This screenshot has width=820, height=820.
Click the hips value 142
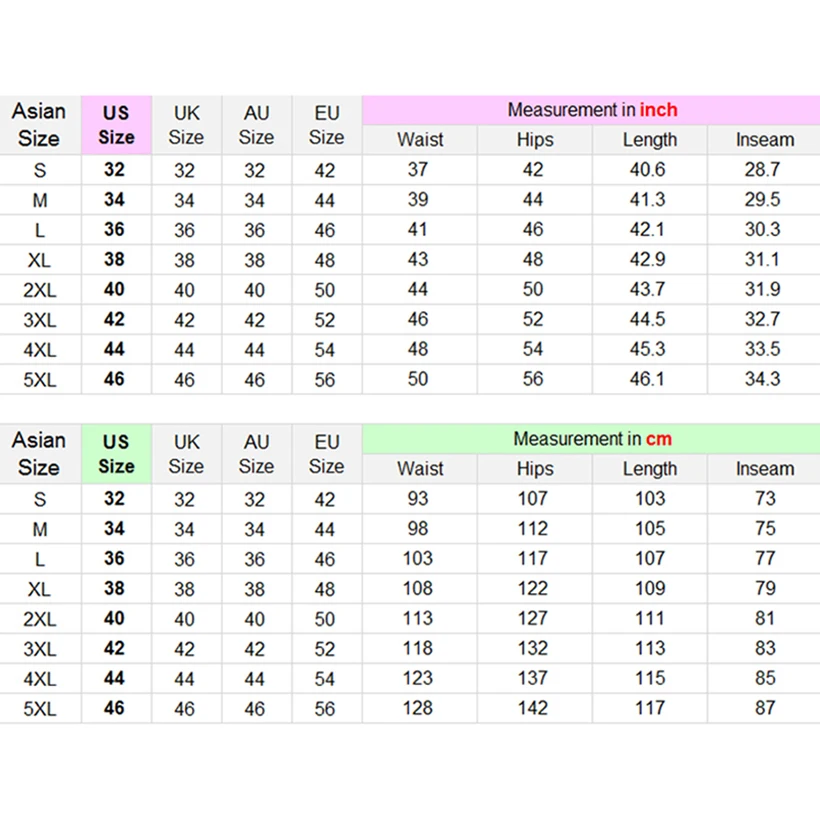(x=534, y=707)
